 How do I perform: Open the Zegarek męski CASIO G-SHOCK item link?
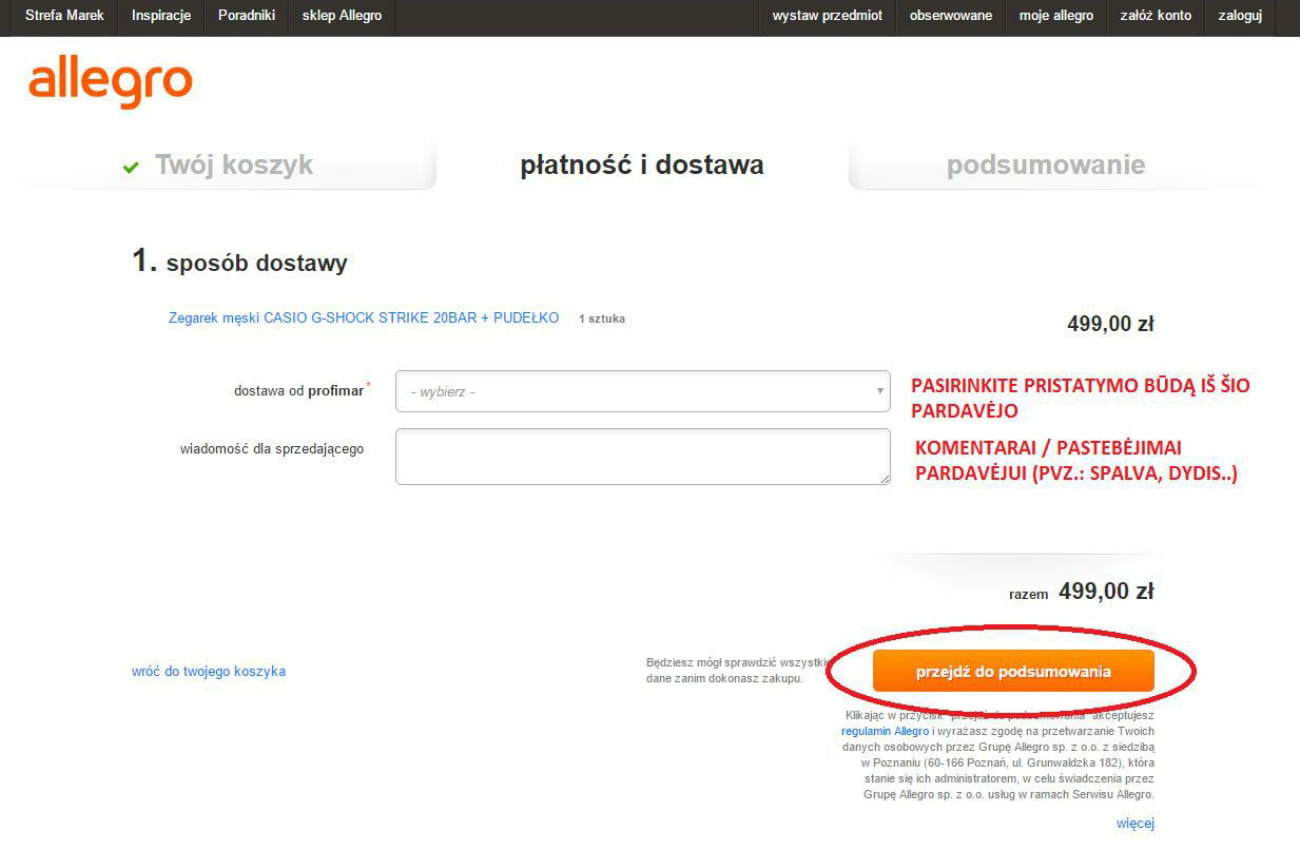click(x=364, y=318)
